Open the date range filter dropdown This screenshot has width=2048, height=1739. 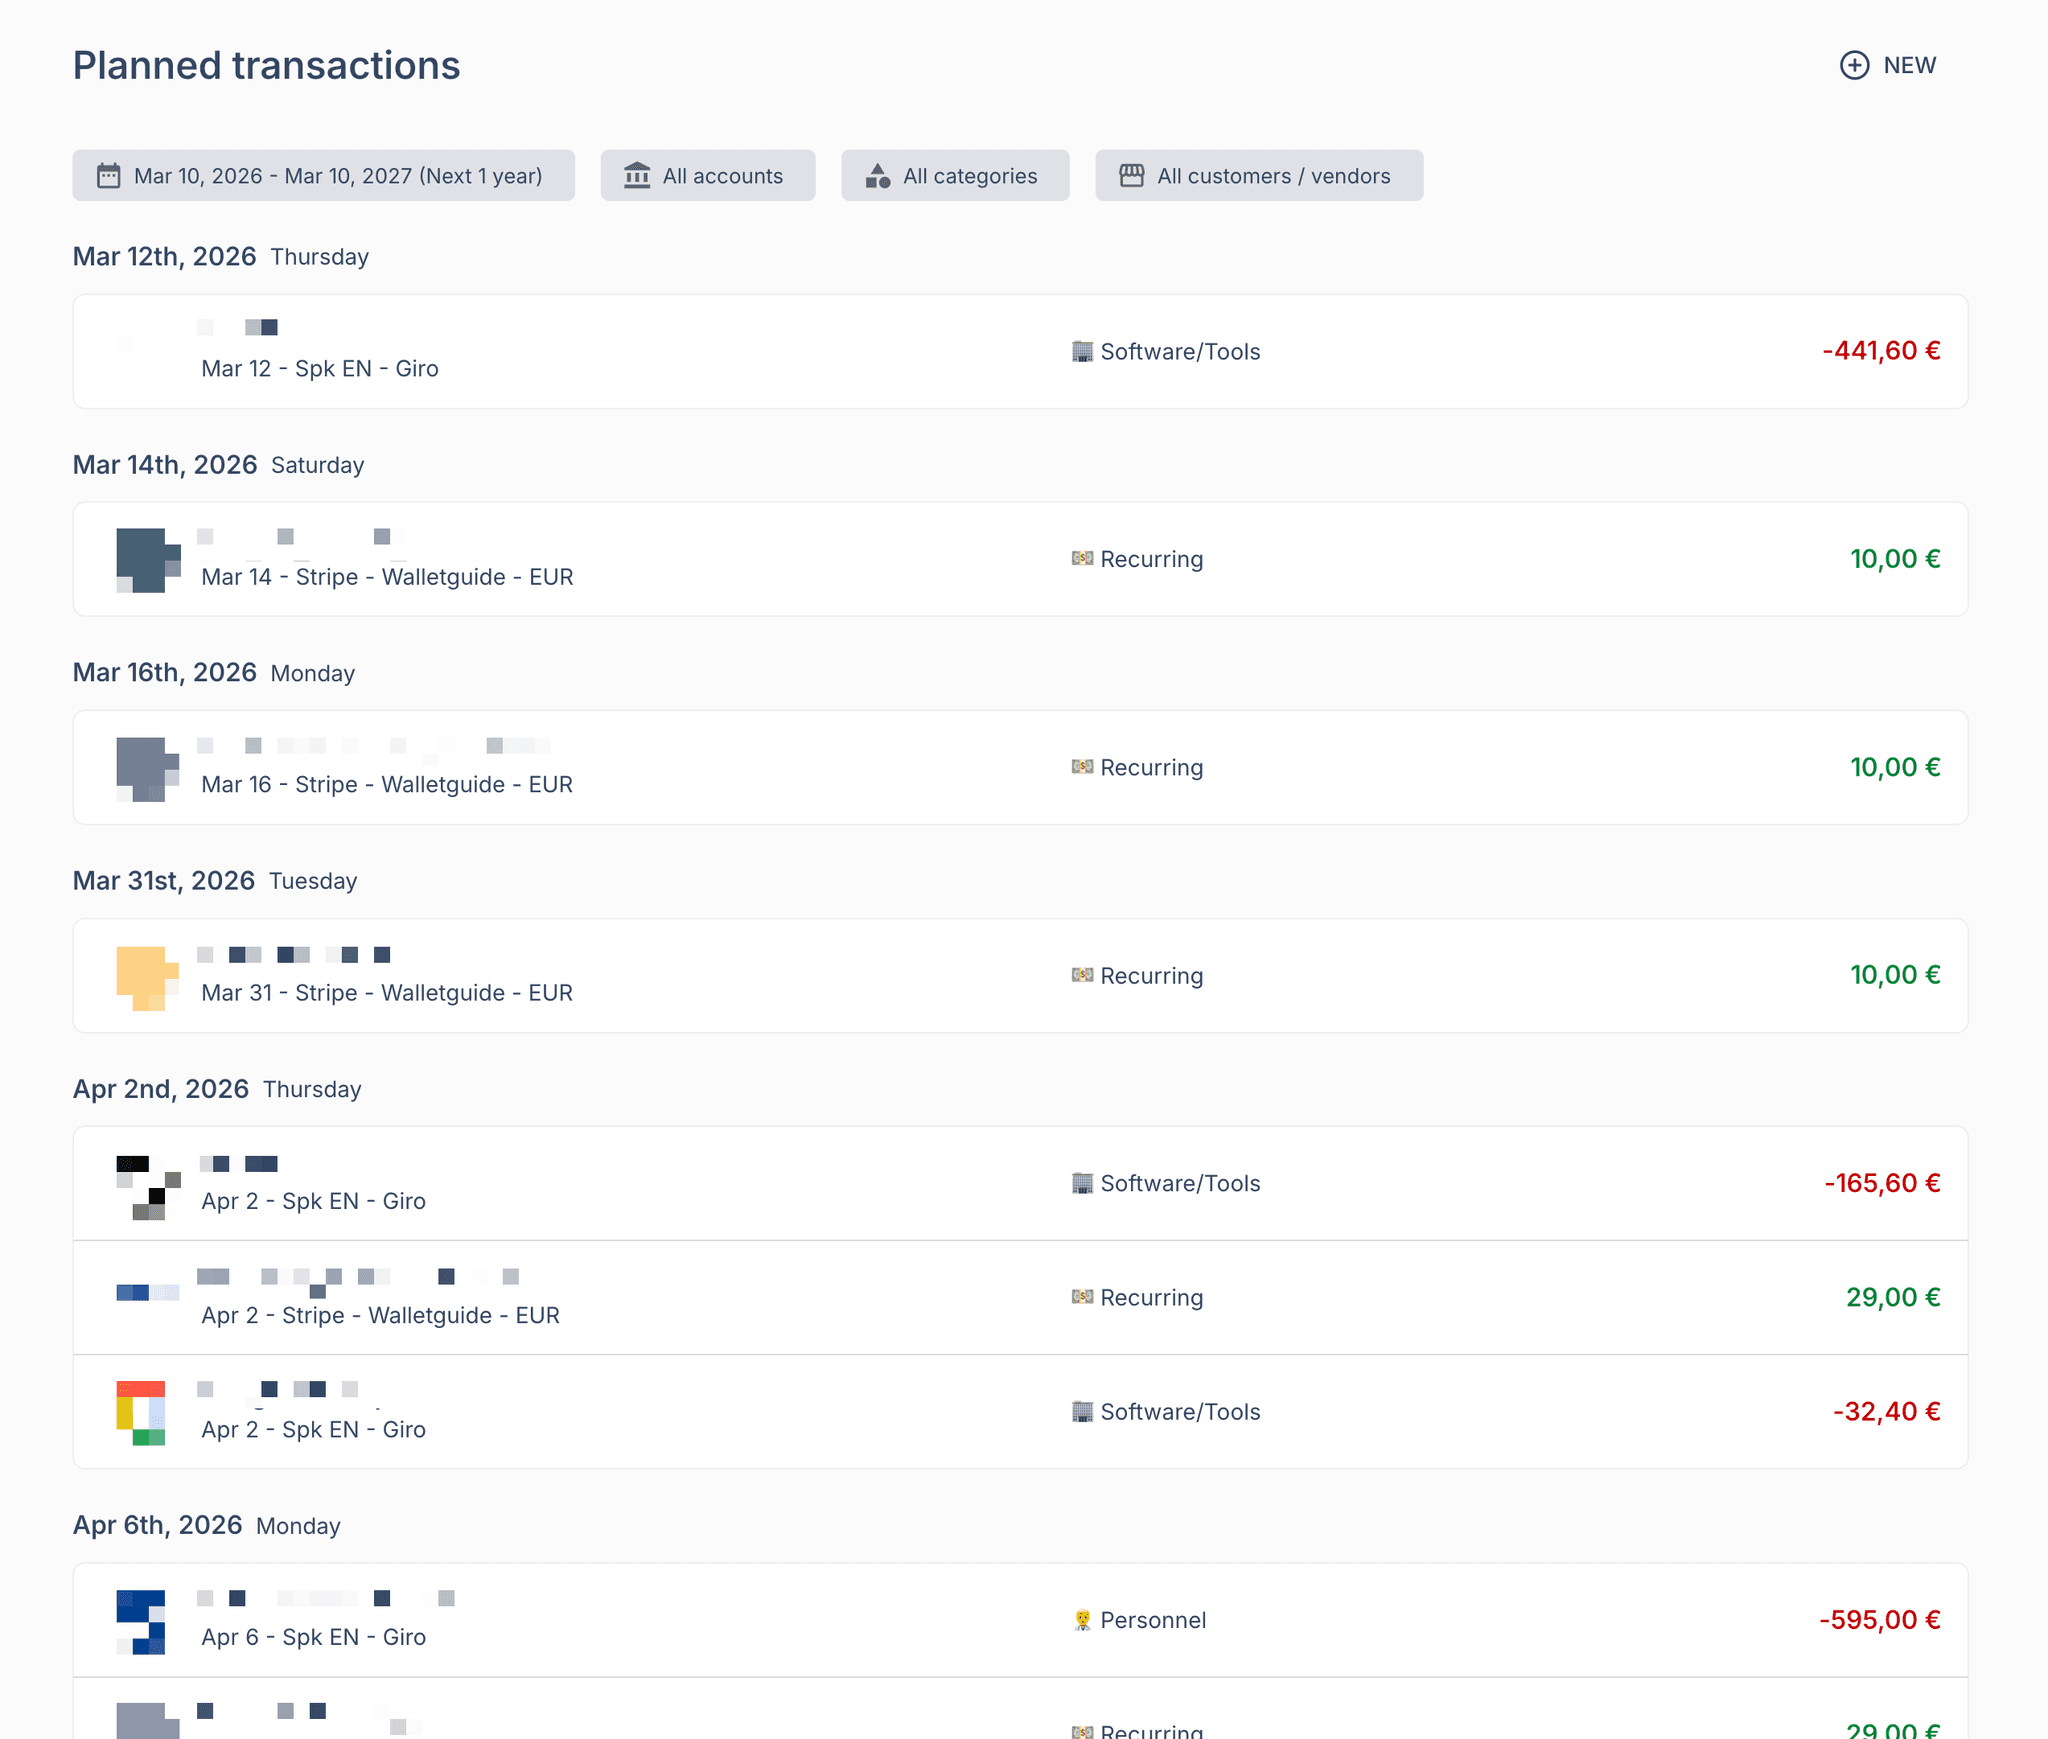323,176
